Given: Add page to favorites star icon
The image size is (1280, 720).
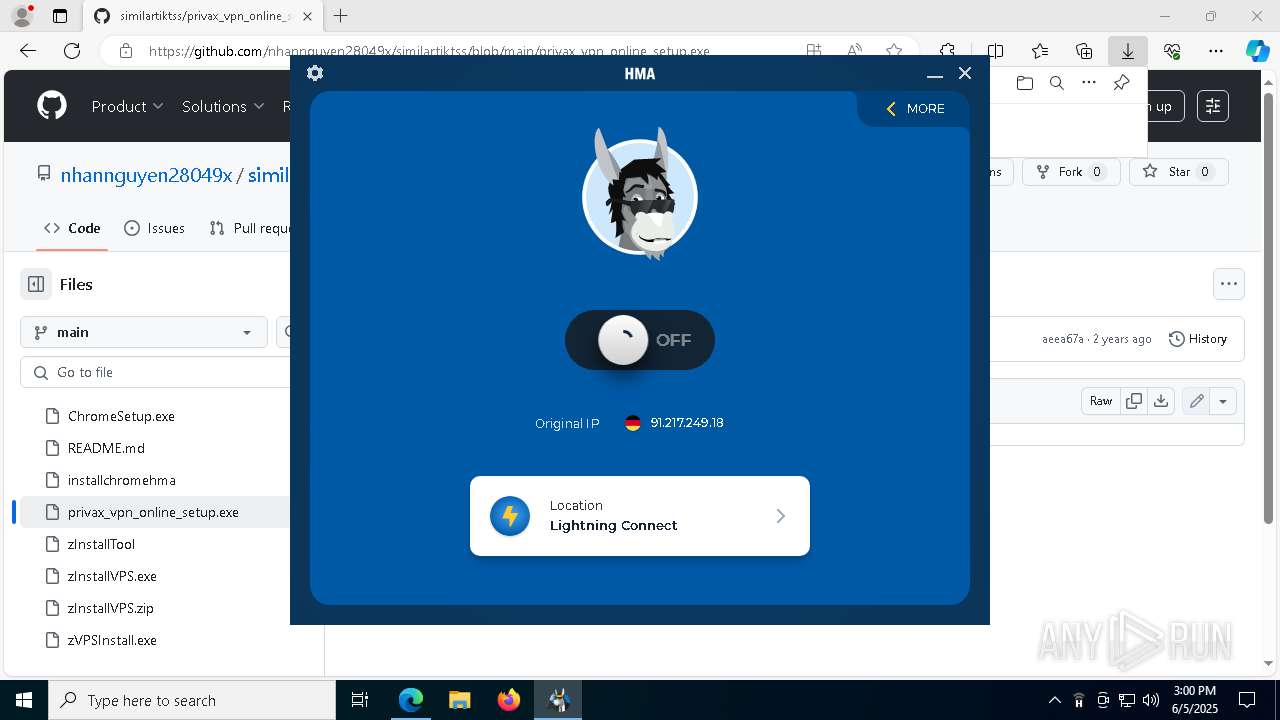Looking at the screenshot, I should (894, 51).
